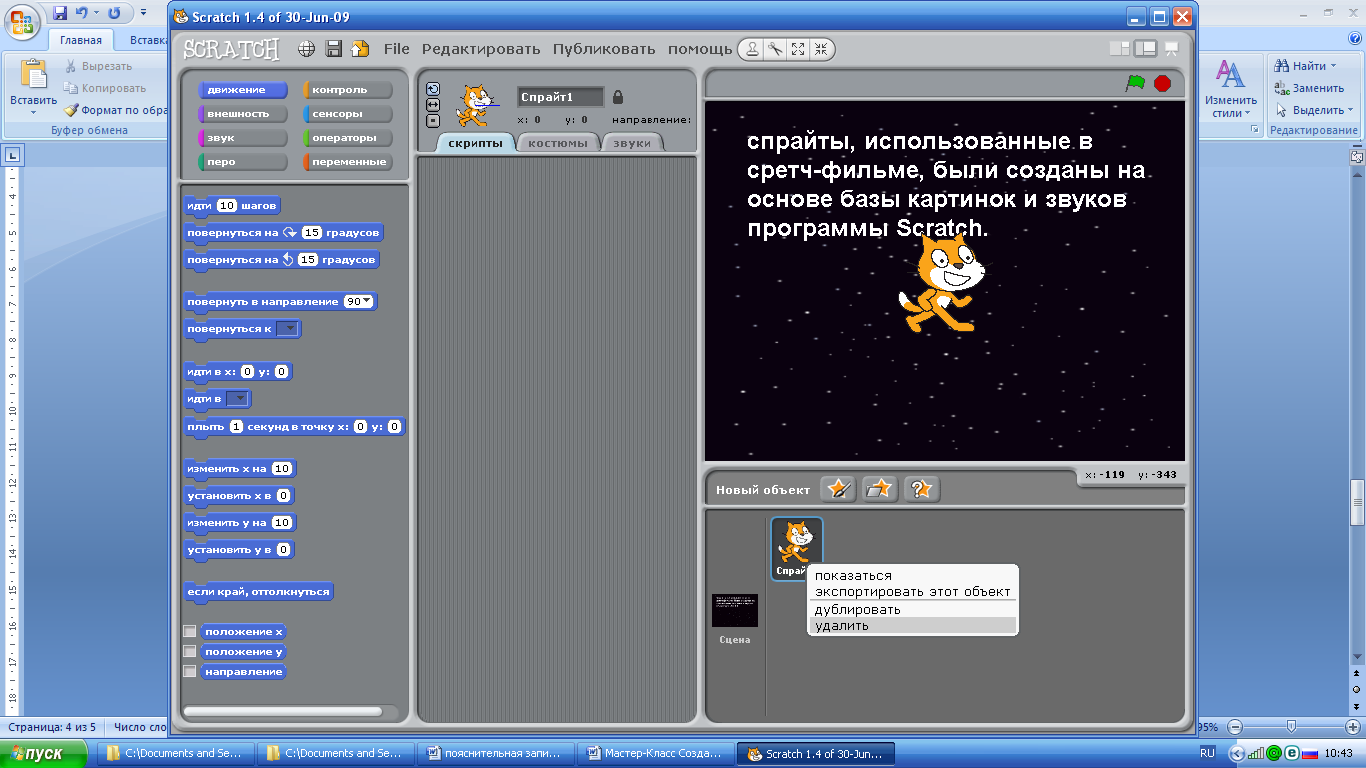Select the контроль block category
This screenshot has height=768, width=1366.
tap(348, 90)
